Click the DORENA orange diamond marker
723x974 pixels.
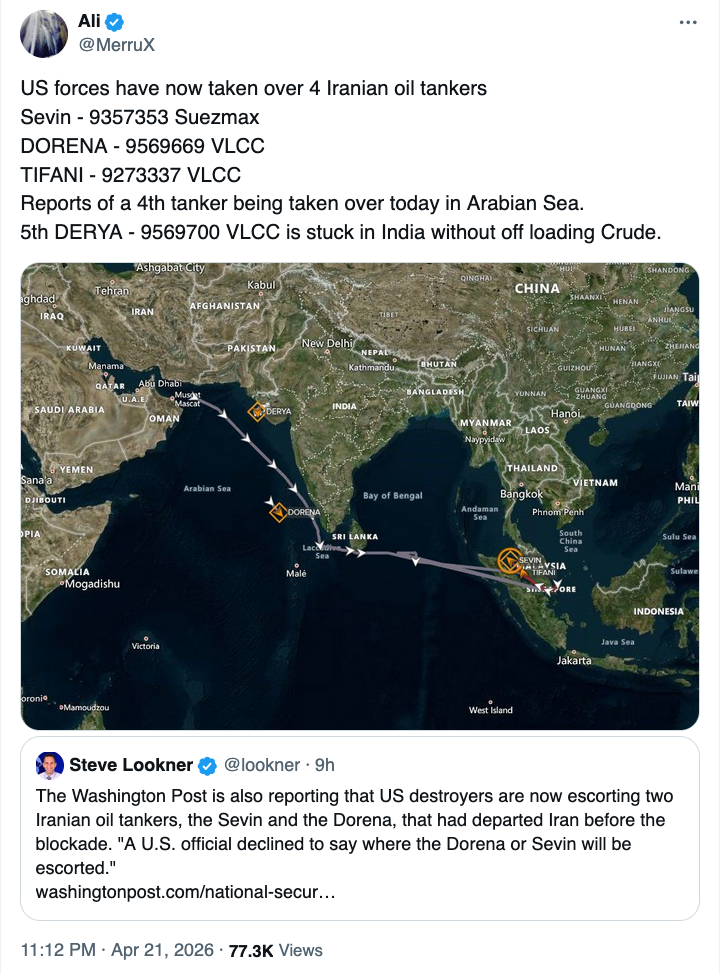point(278,512)
